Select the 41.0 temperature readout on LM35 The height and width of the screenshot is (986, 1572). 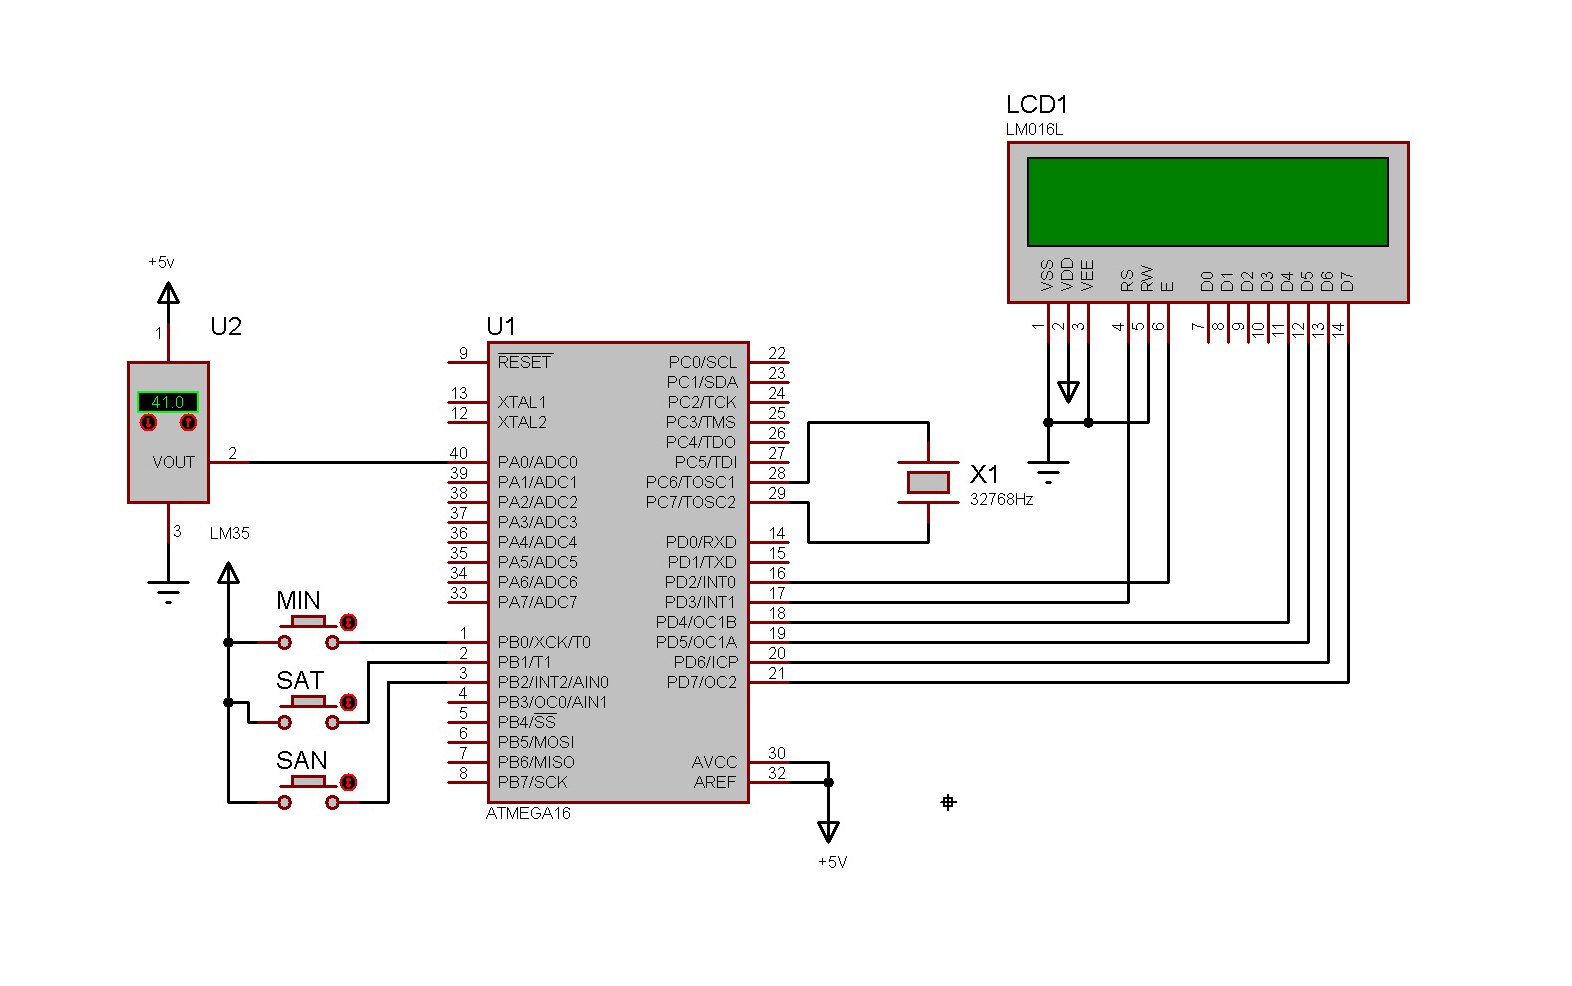click(168, 402)
